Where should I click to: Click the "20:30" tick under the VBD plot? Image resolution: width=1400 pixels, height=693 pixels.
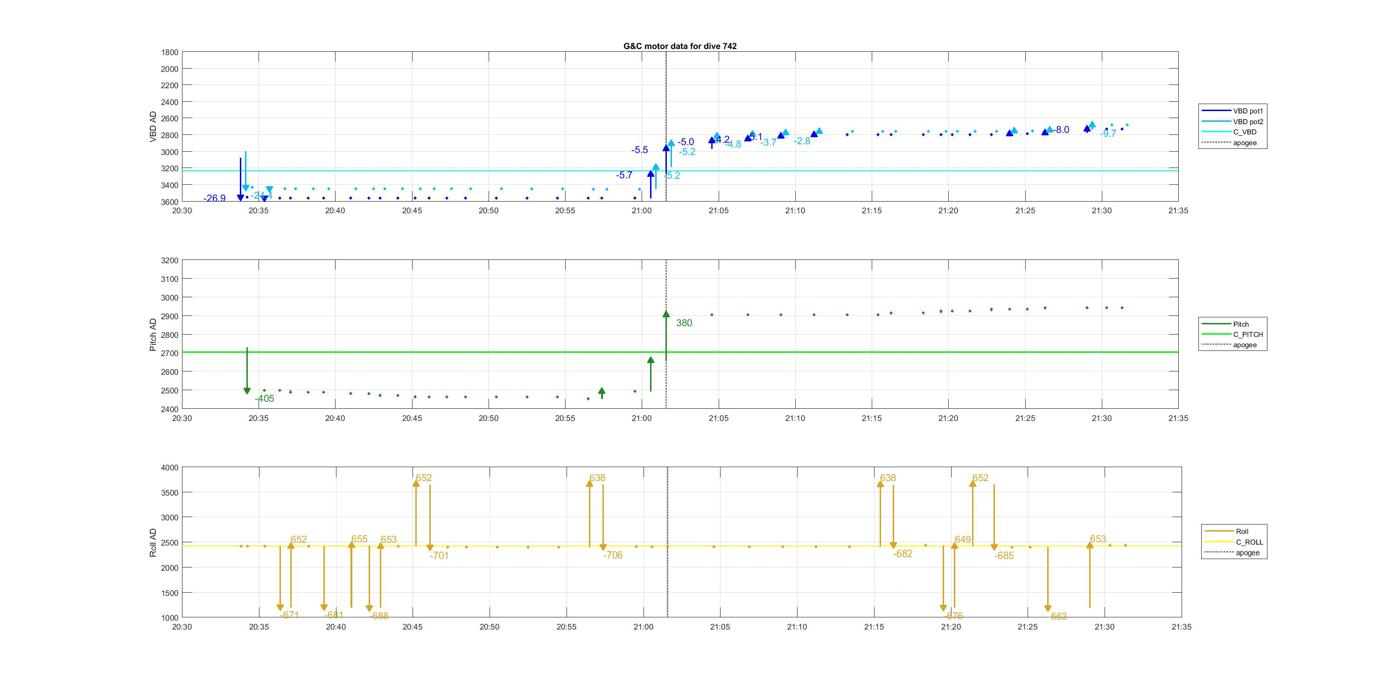[182, 210]
